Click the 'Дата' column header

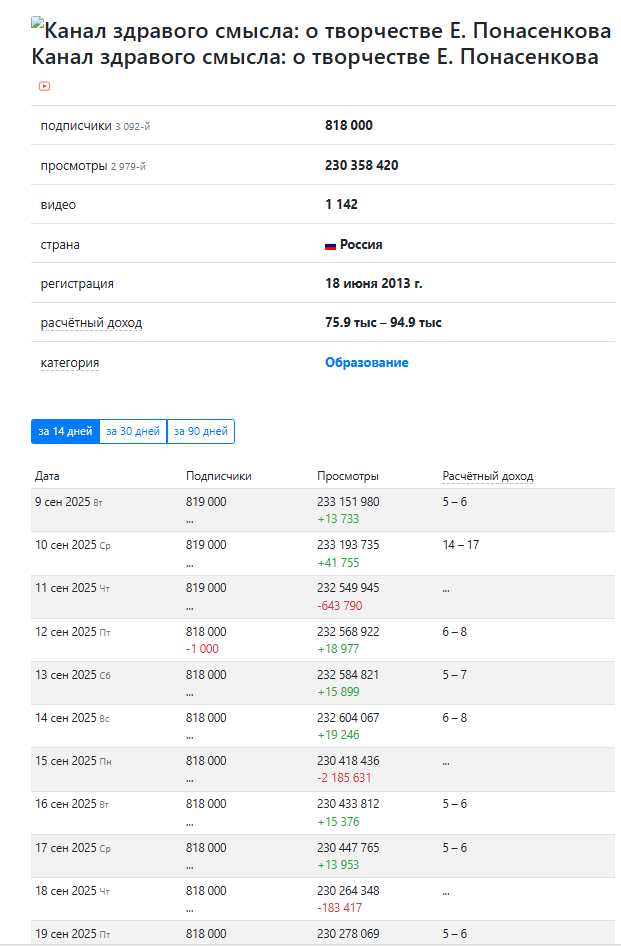click(47, 476)
